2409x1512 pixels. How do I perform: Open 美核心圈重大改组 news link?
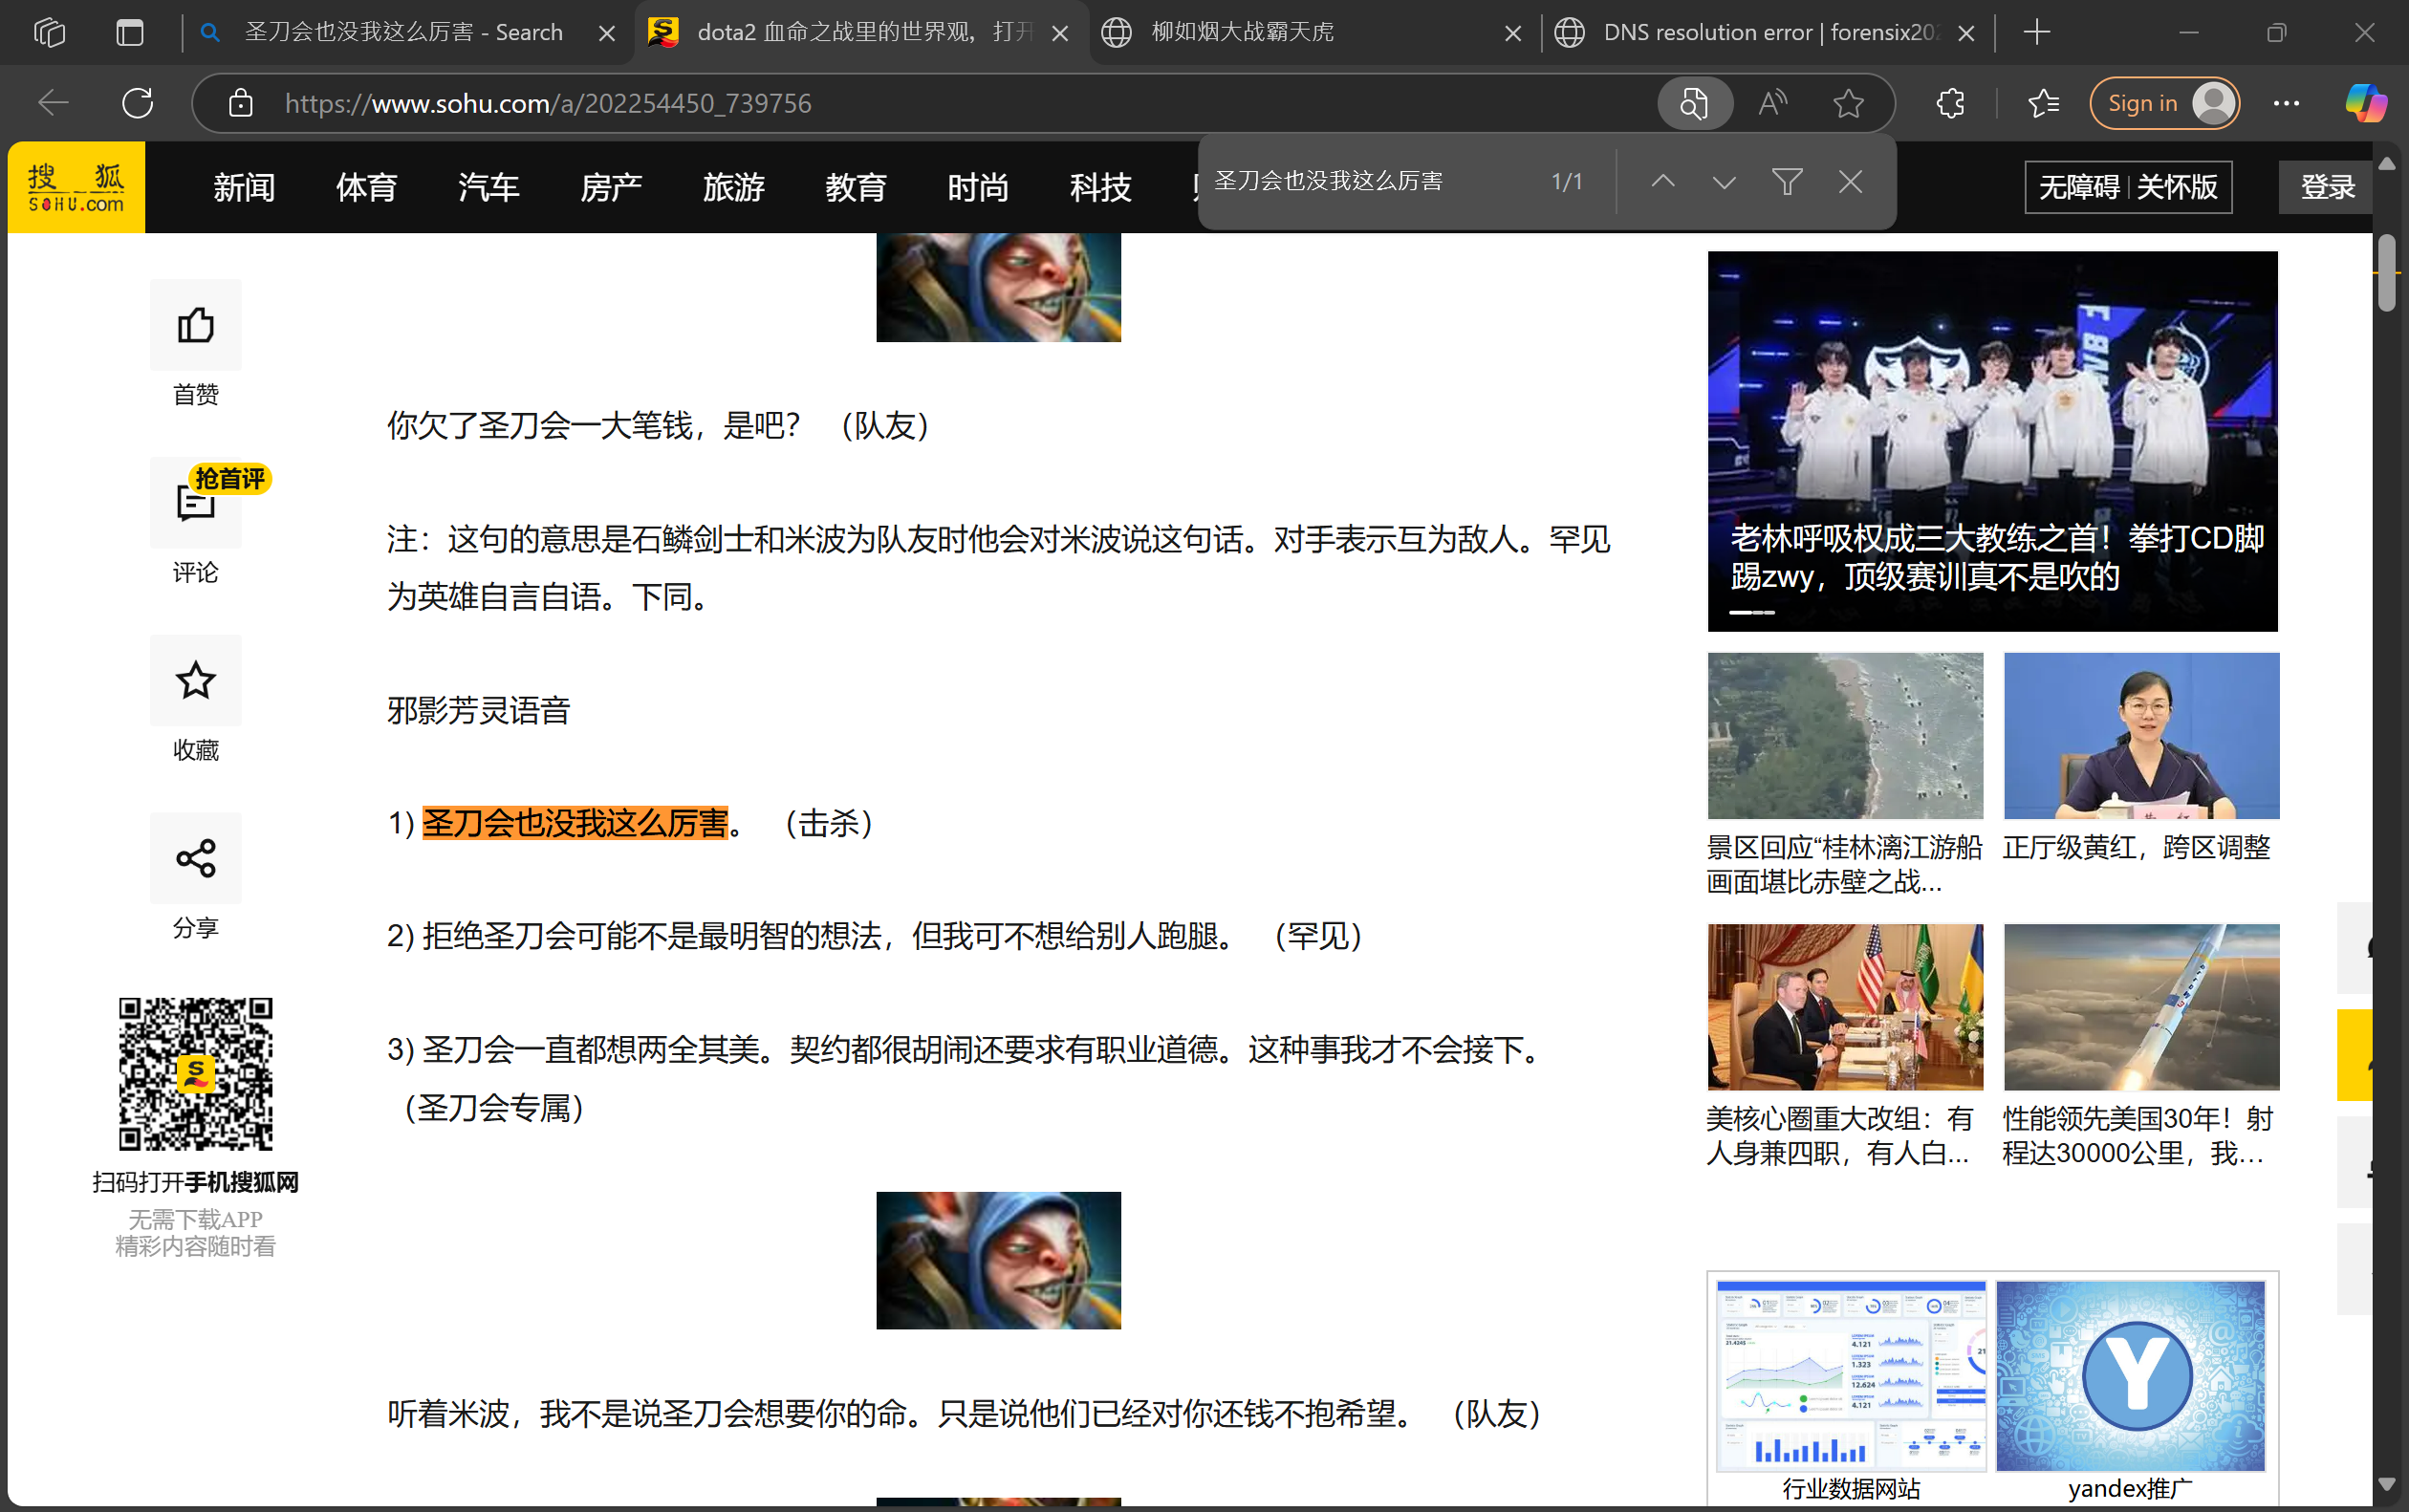[x=1839, y=1136]
